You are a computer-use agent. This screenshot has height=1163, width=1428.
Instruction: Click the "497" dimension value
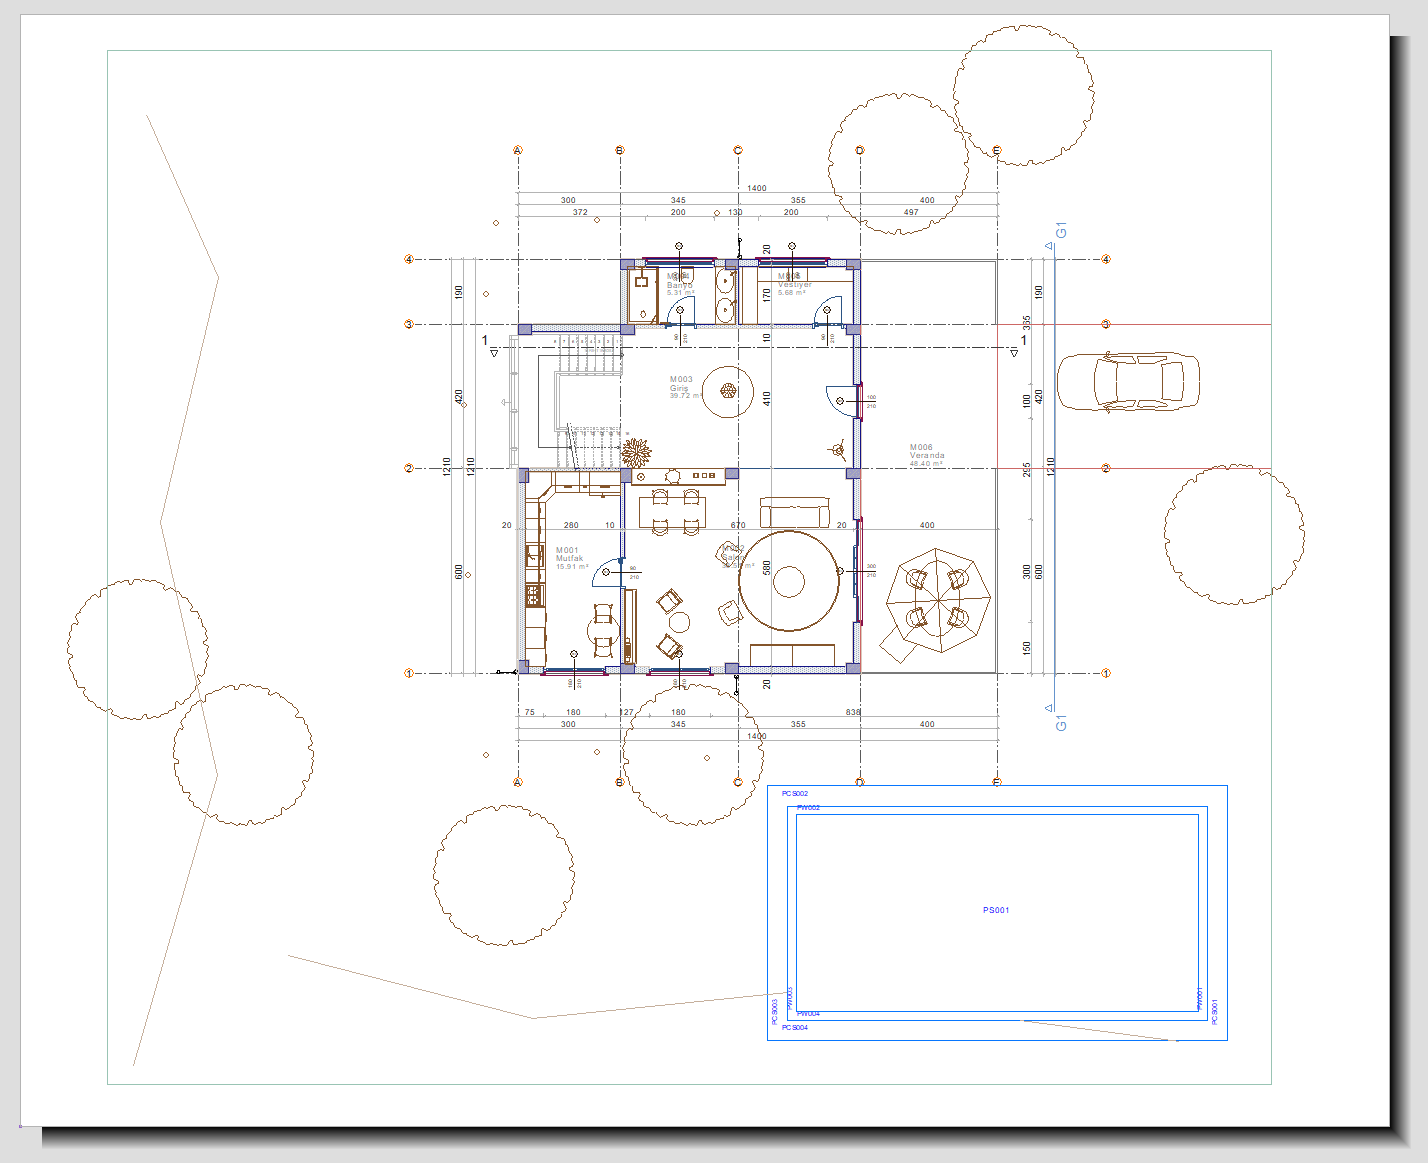pyautogui.click(x=911, y=212)
